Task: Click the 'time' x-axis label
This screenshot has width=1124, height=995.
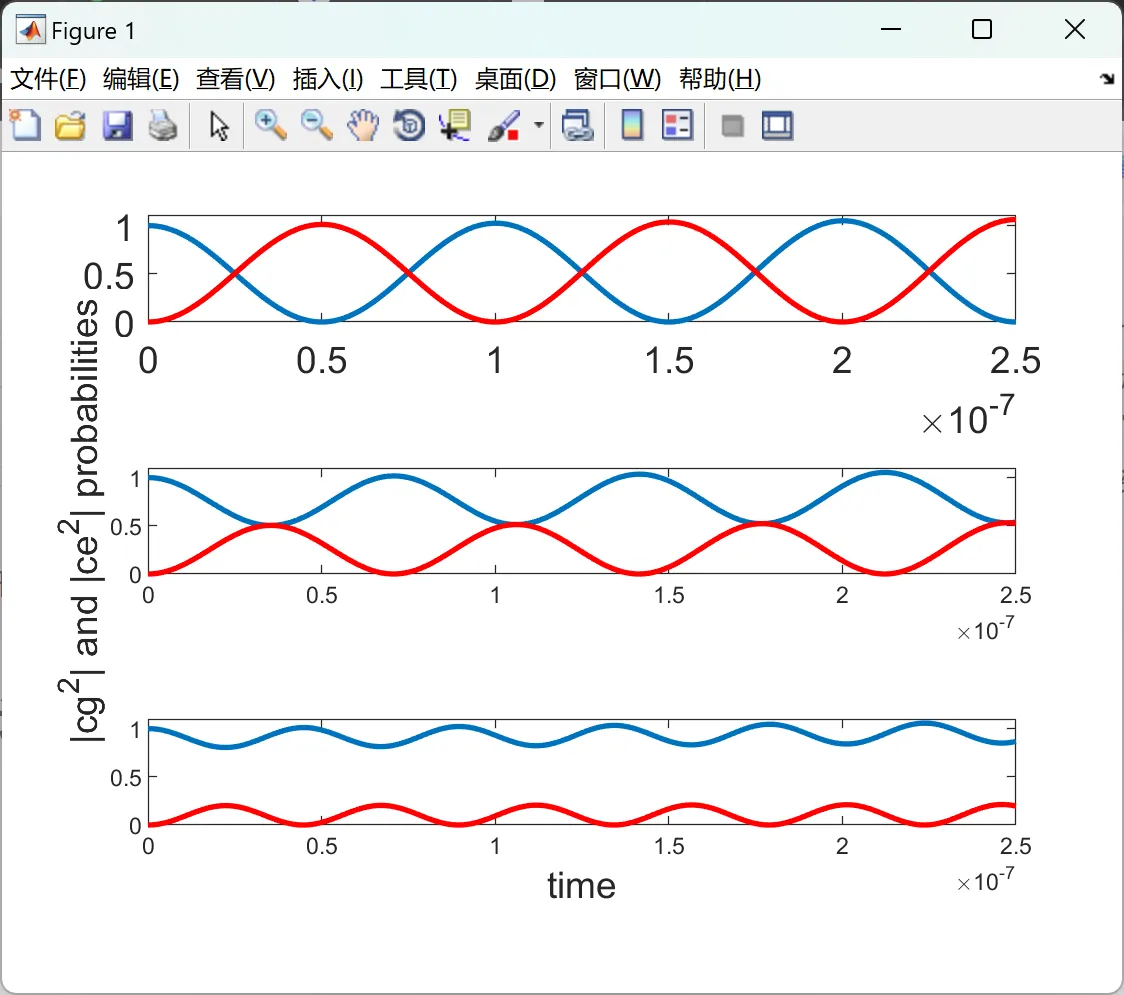Action: [x=581, y=886]
